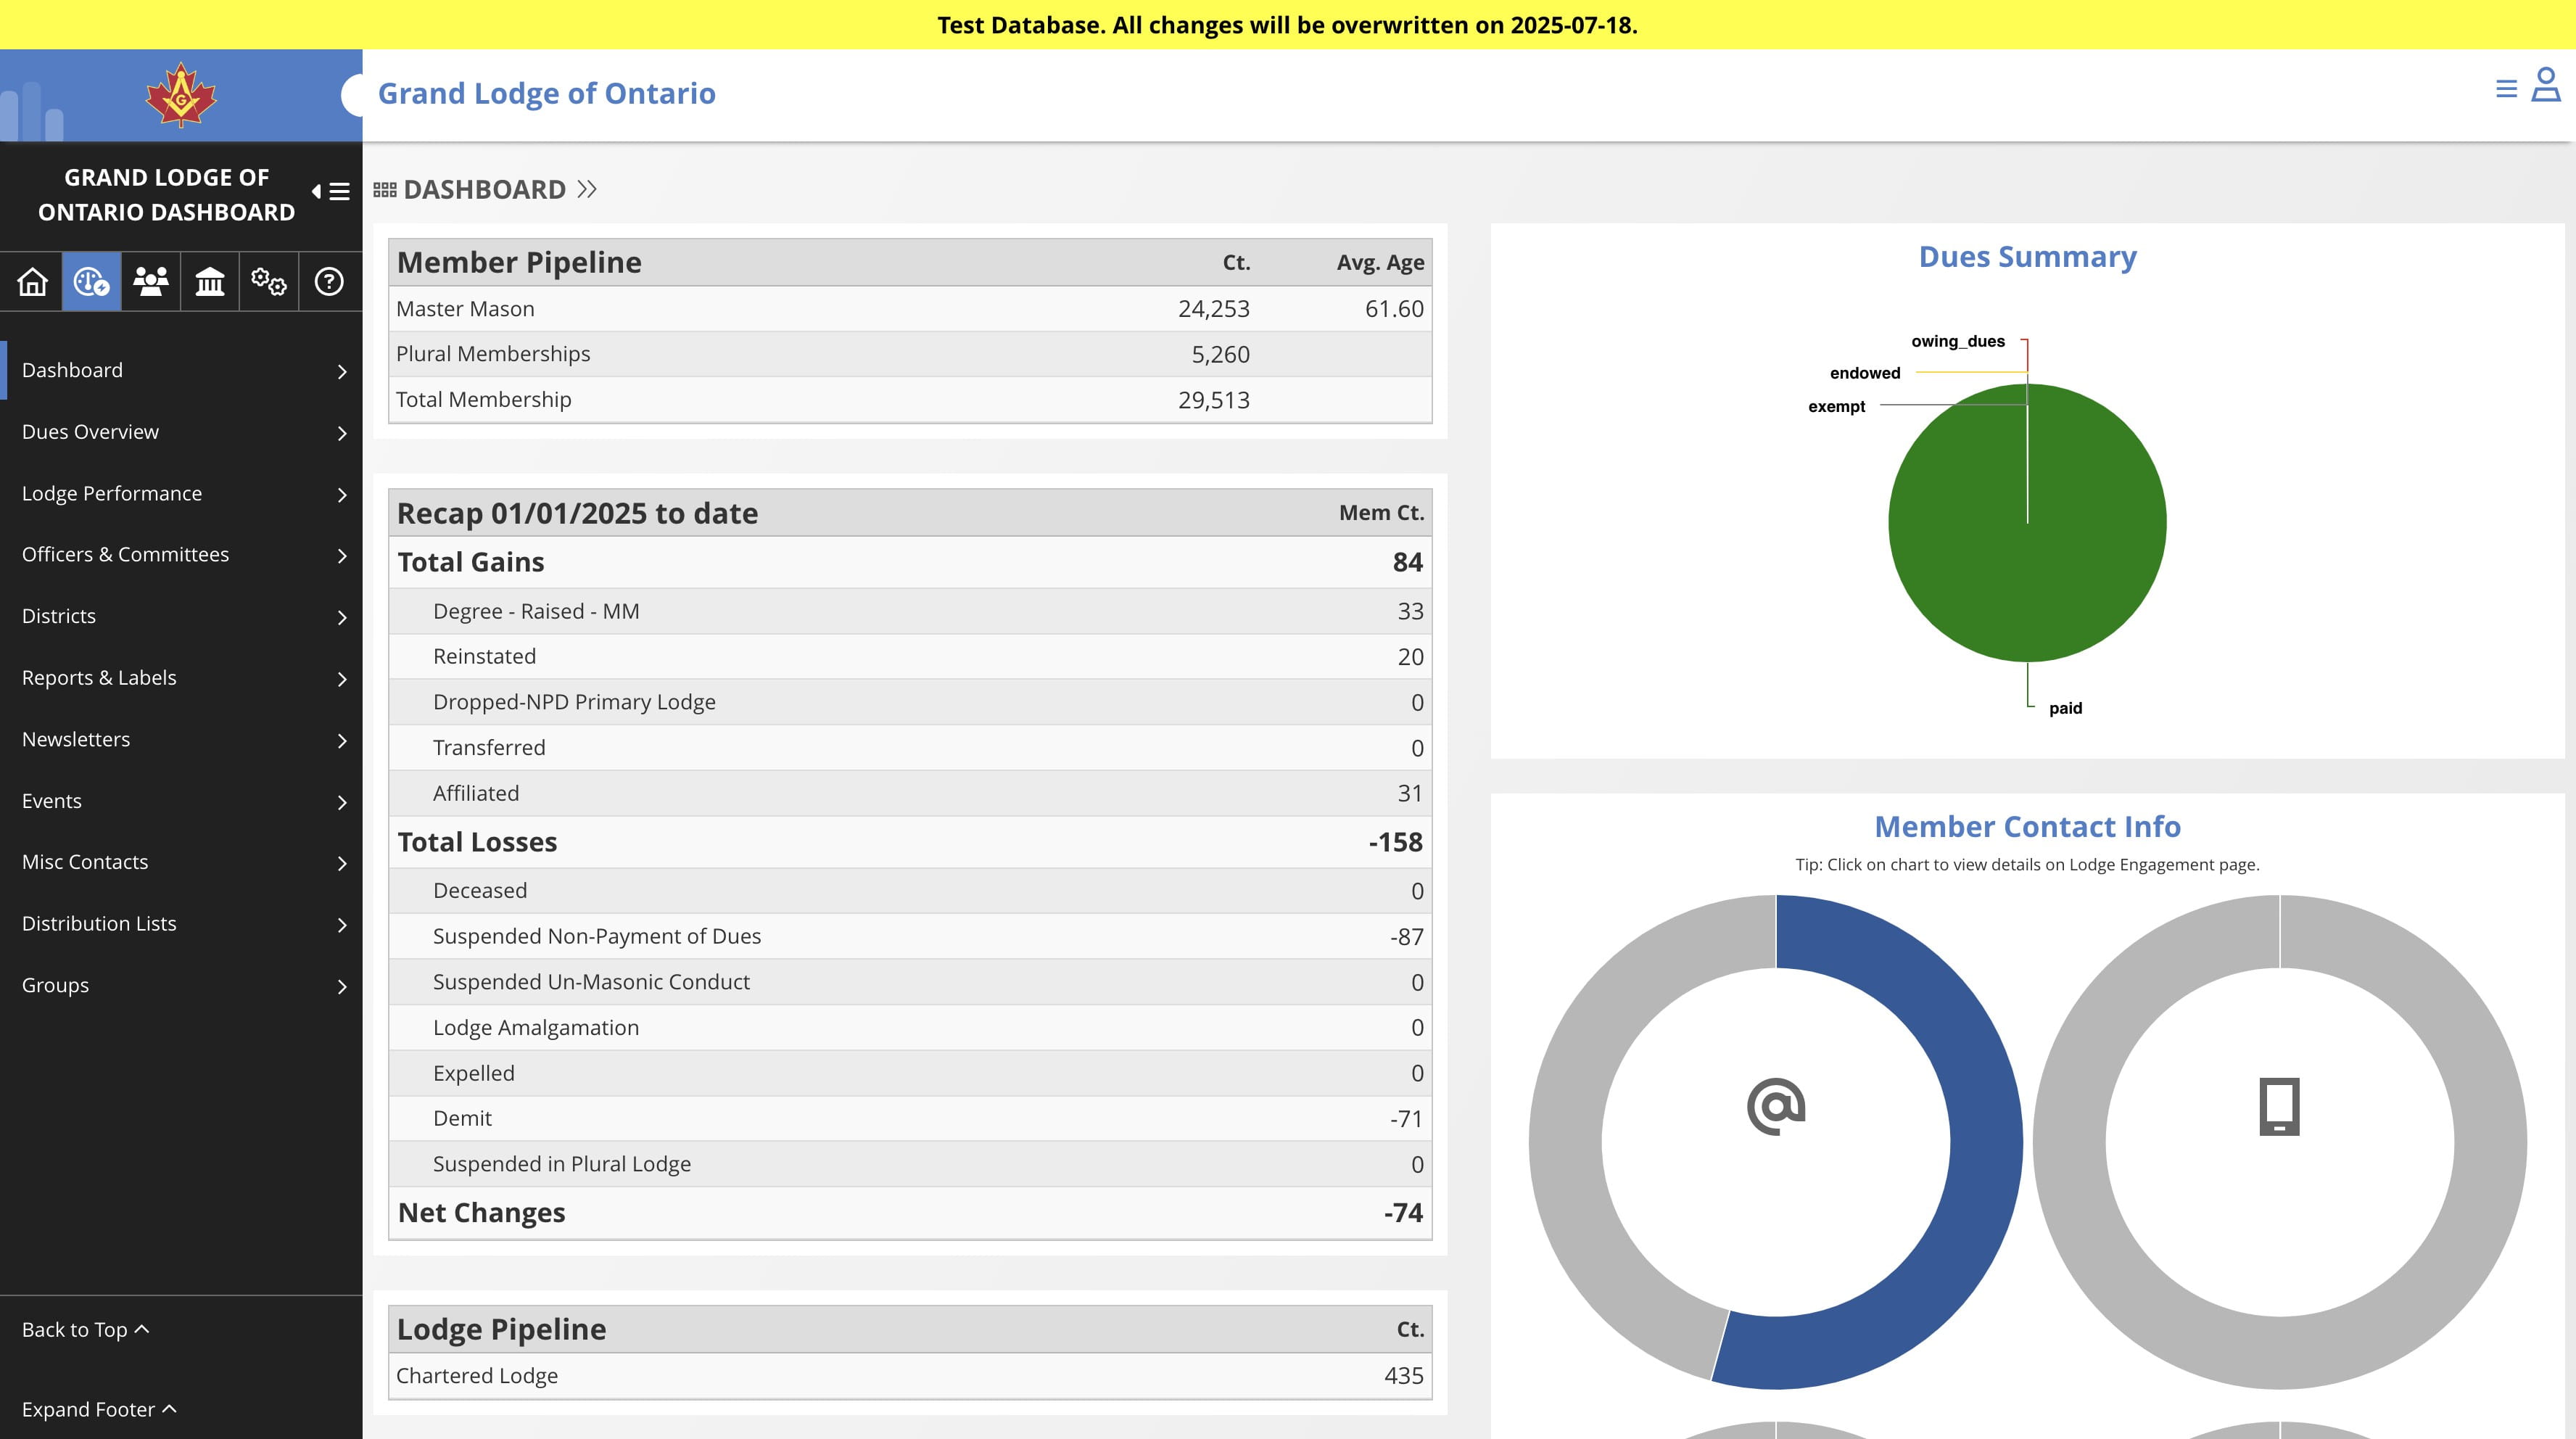Click the DASHBOARD breadcrumb label

485,190
